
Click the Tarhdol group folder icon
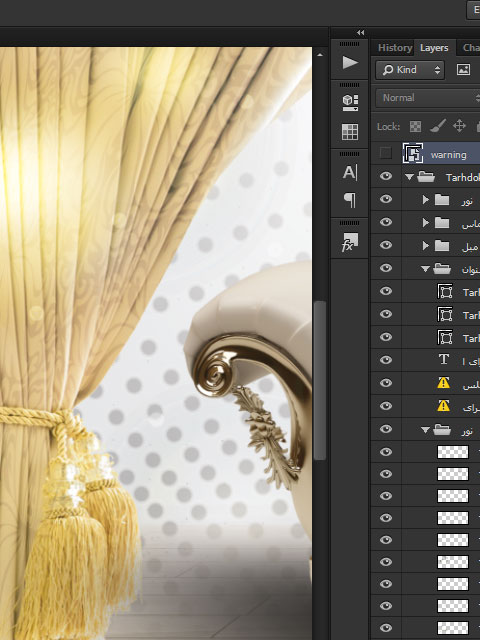point(426,177)
